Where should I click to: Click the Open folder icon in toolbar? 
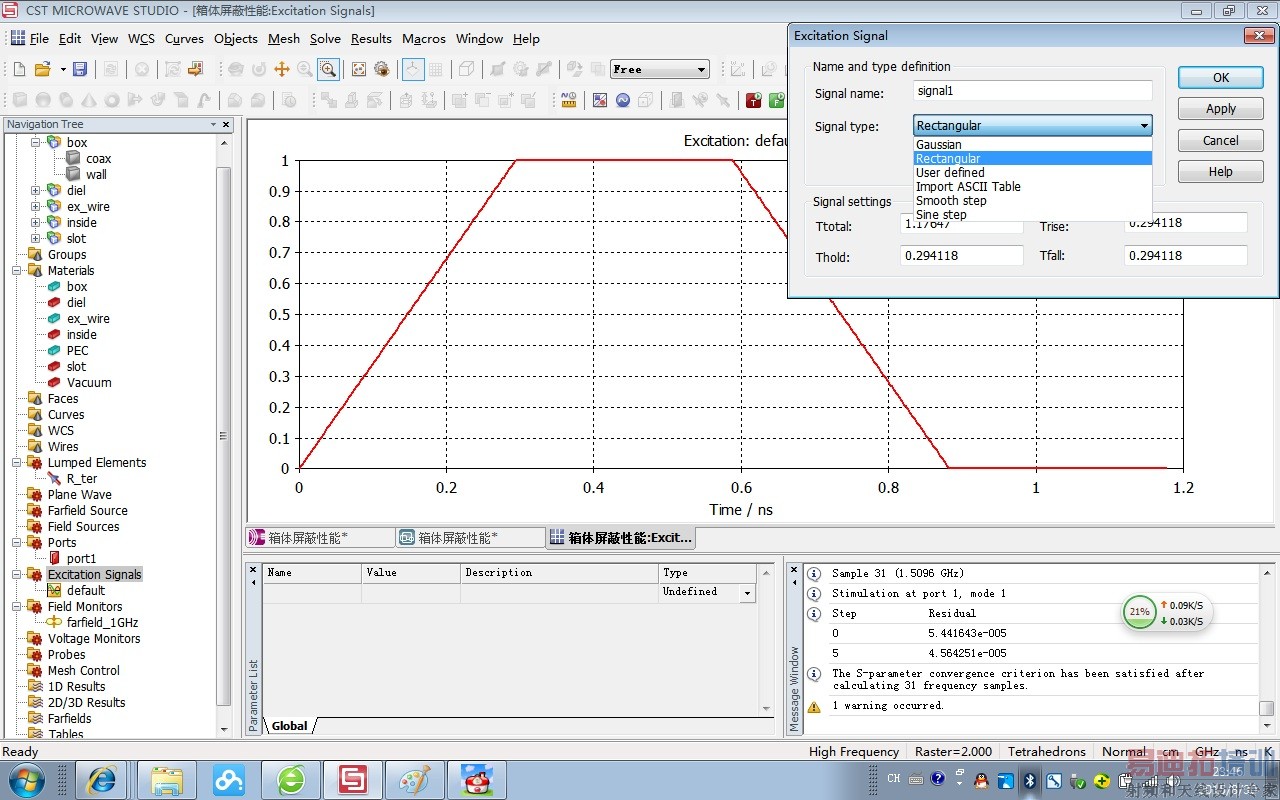tap(42, 69)
